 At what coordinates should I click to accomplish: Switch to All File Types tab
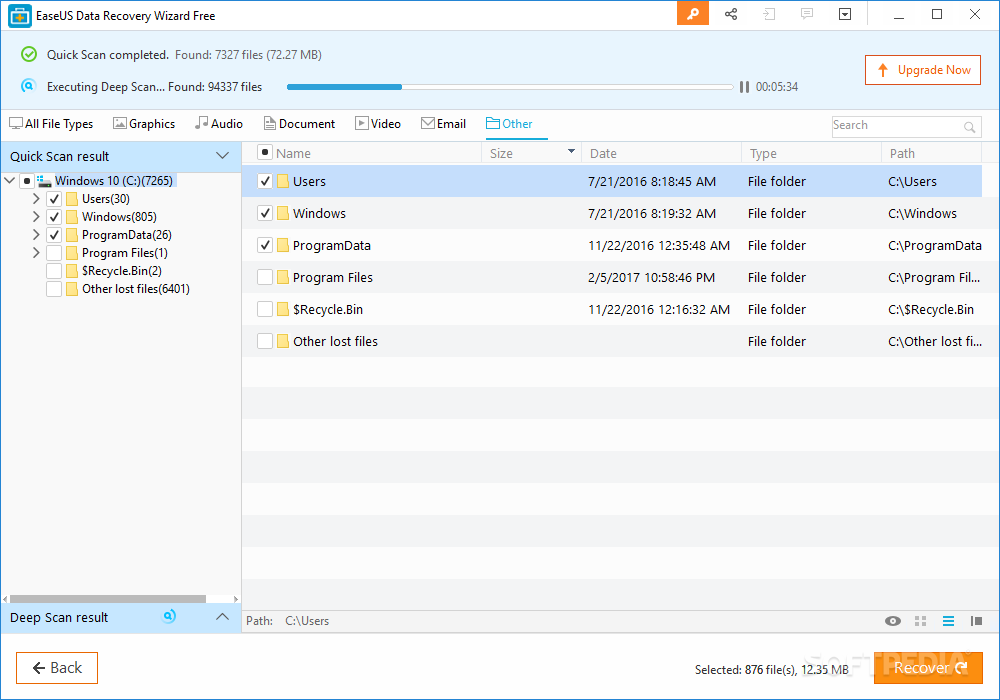51,124
